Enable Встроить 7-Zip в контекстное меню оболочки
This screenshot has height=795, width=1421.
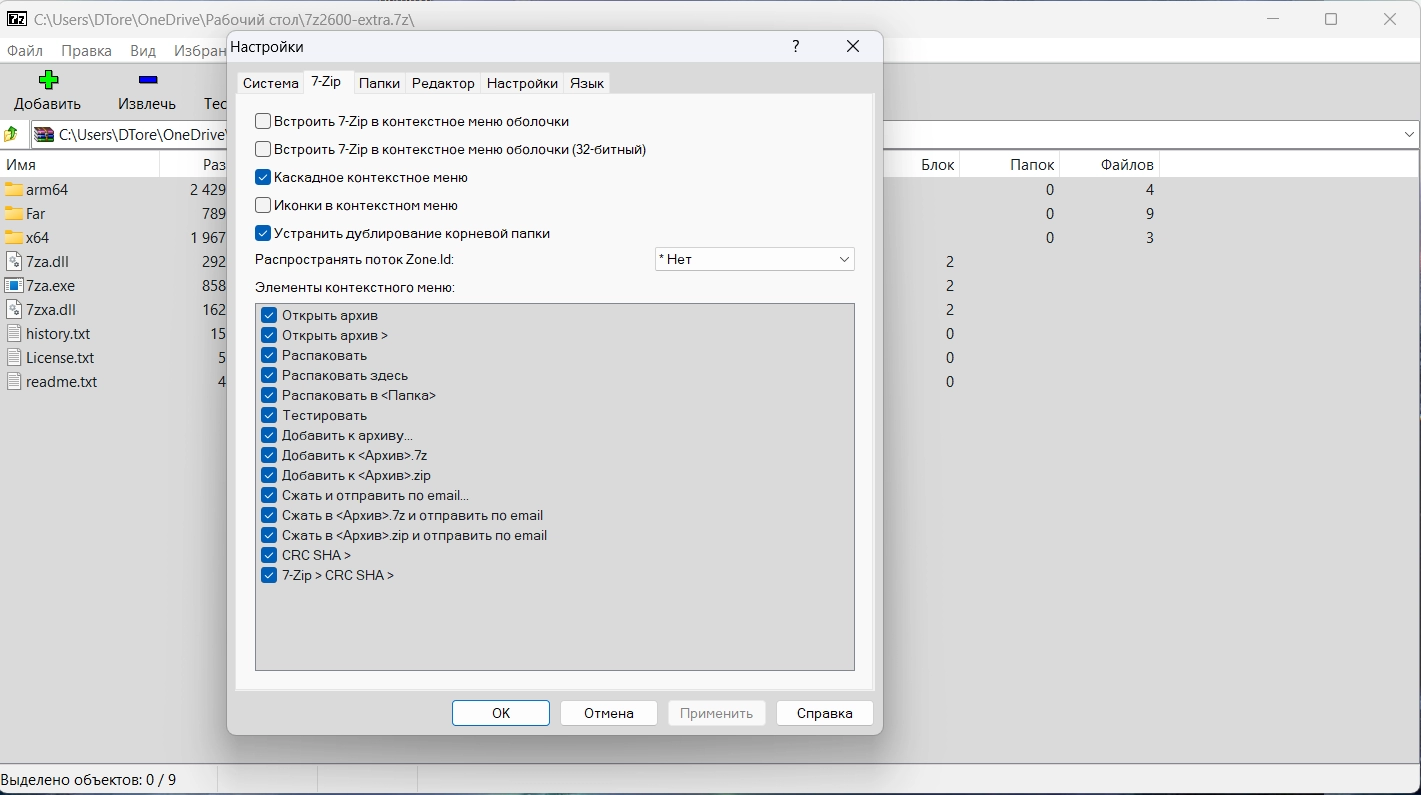coord(263,121)
